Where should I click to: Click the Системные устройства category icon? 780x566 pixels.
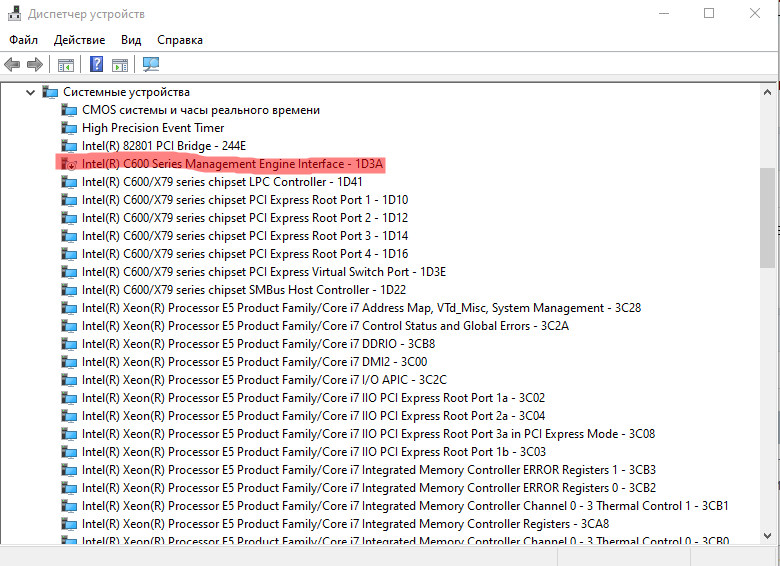[50, 92]
